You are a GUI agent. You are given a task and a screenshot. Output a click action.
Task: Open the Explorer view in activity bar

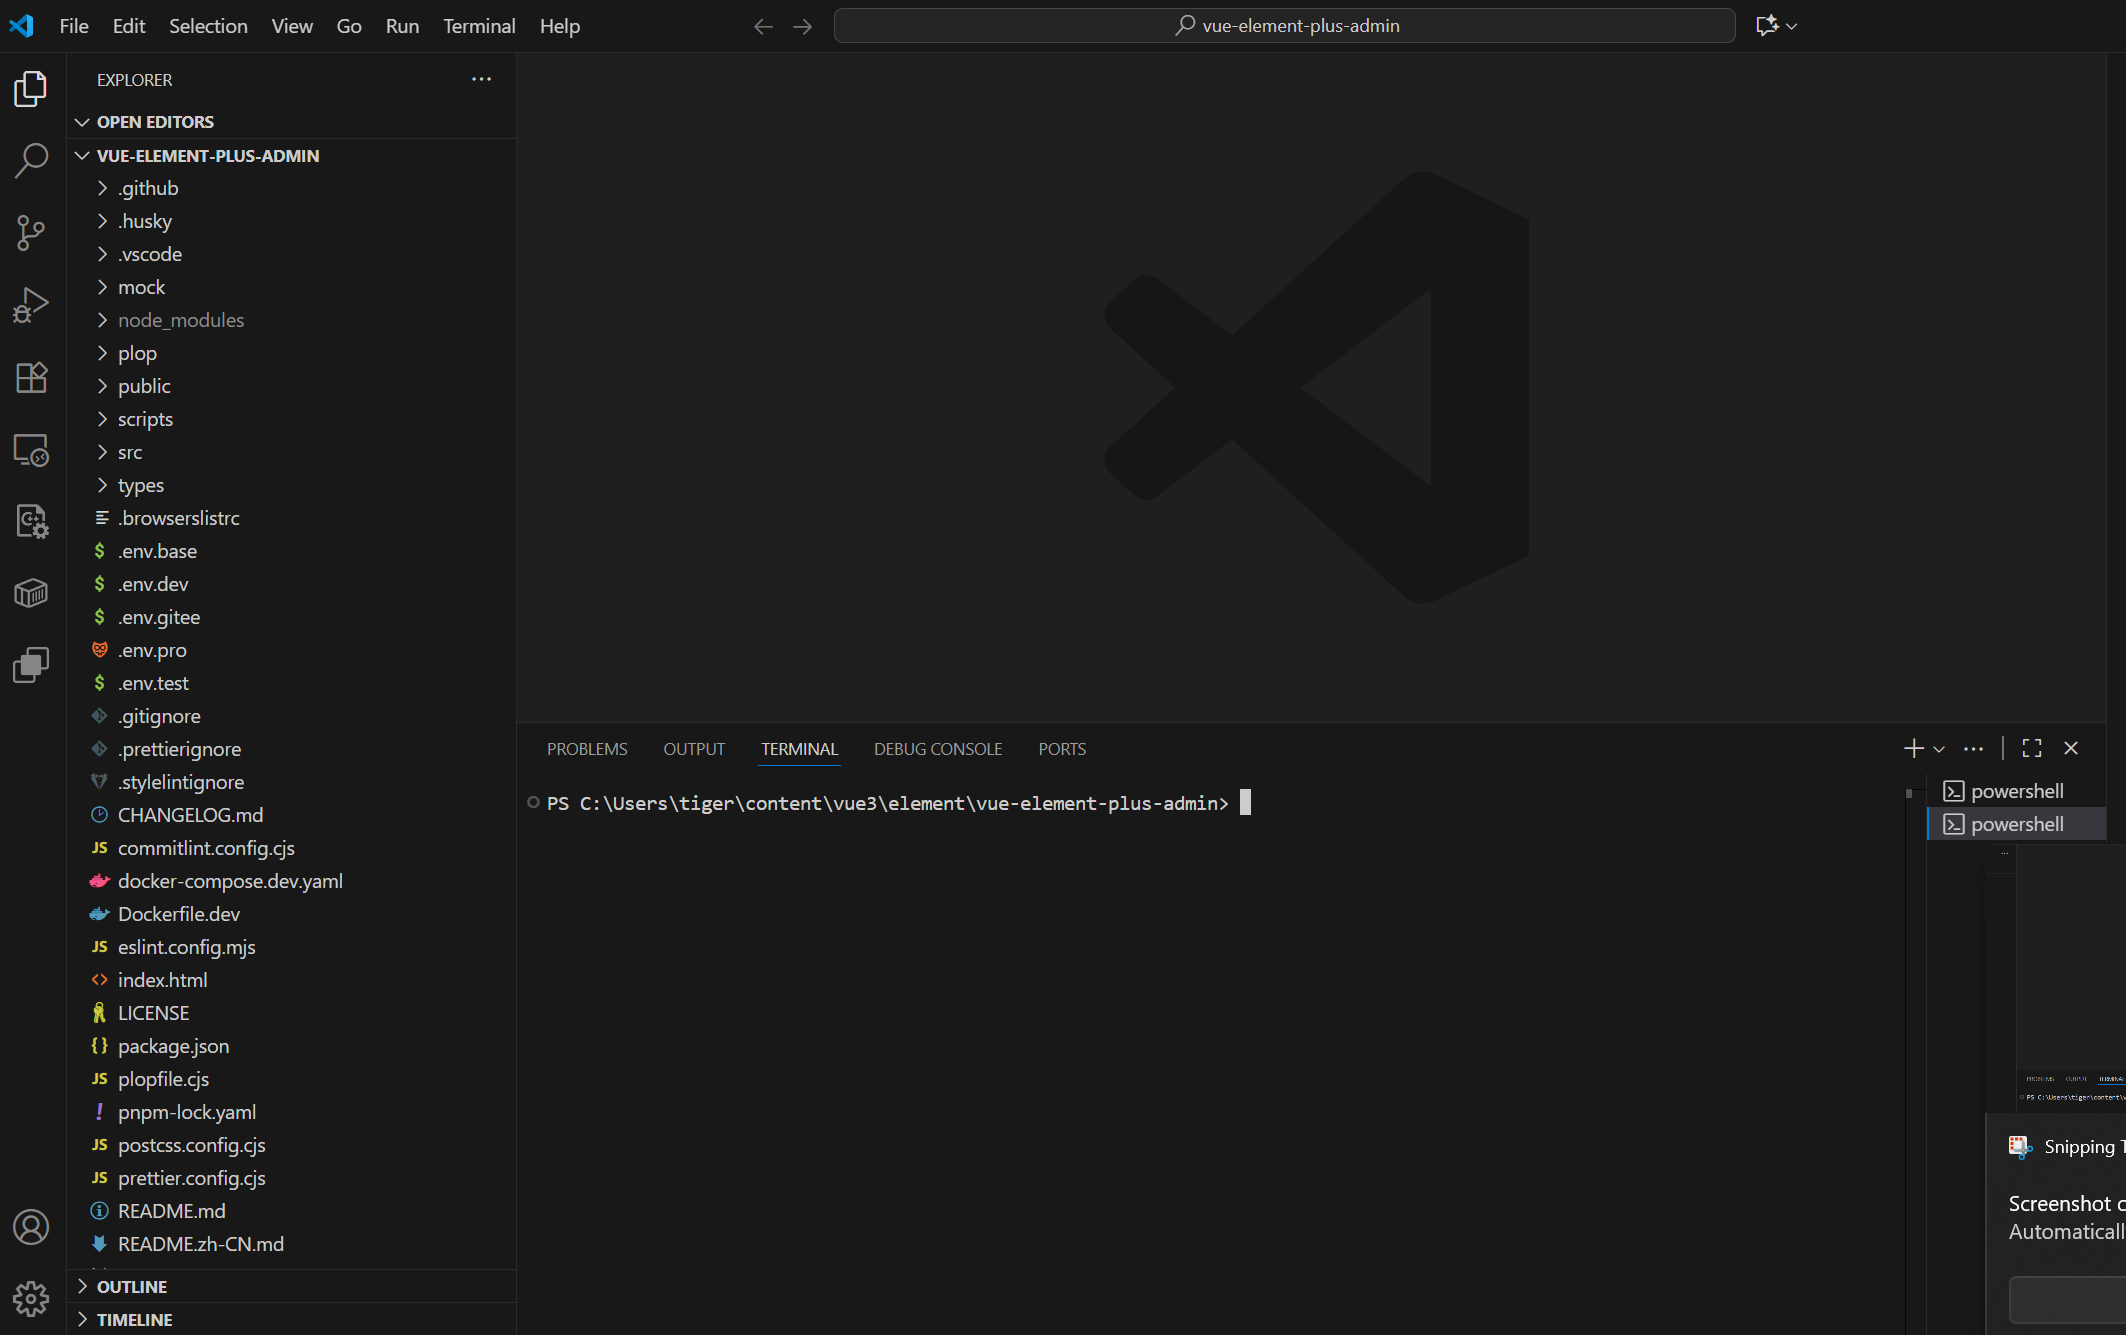coord(31,89)
